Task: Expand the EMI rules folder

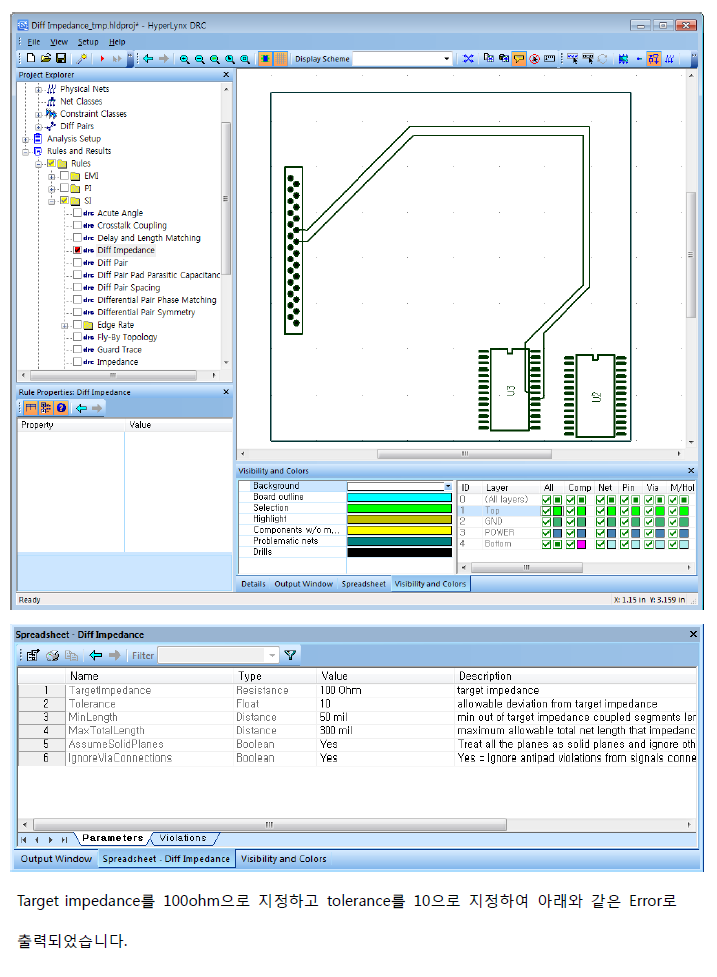Action: pos(52,176)
